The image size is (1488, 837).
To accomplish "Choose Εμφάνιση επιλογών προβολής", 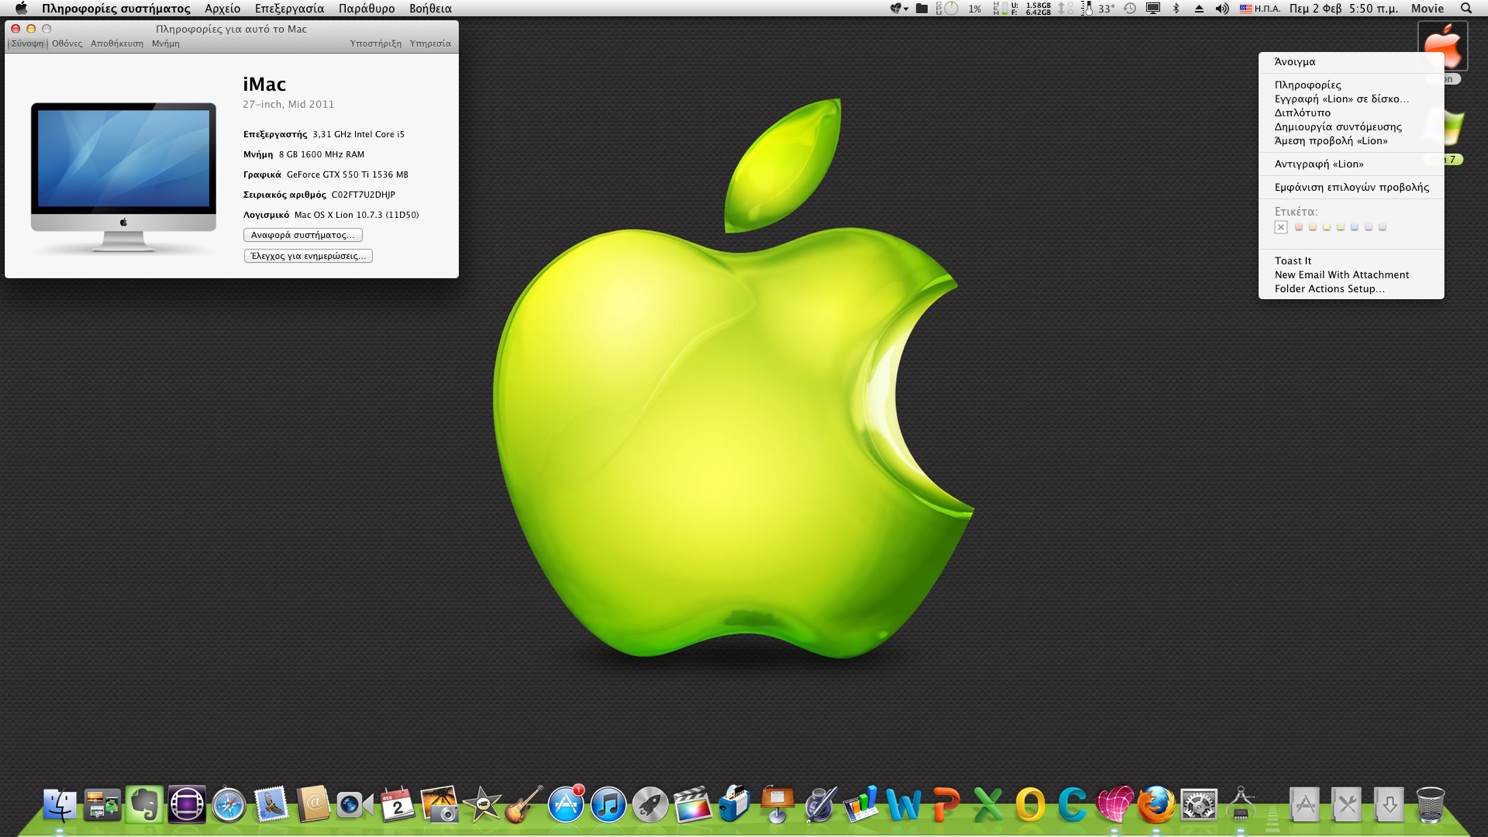I will 1351,187.
